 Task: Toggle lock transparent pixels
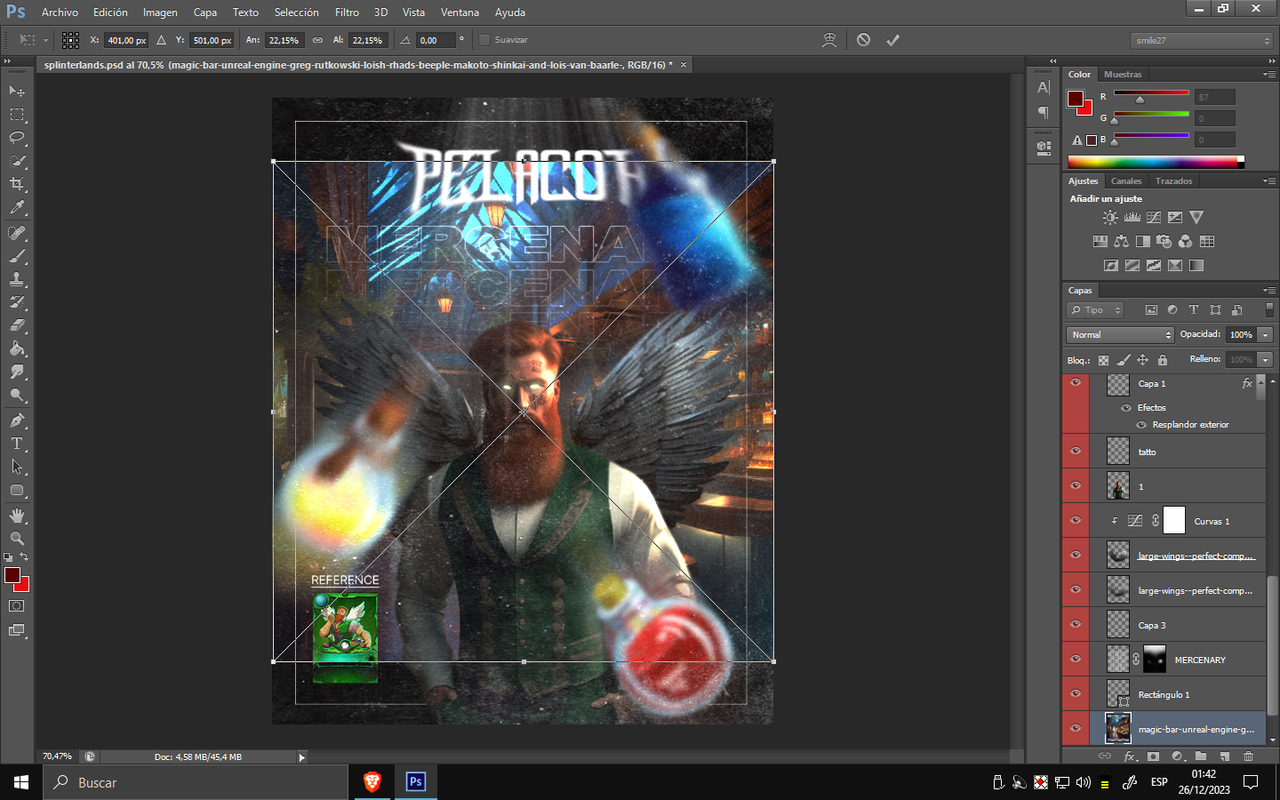pos(1104,360)
